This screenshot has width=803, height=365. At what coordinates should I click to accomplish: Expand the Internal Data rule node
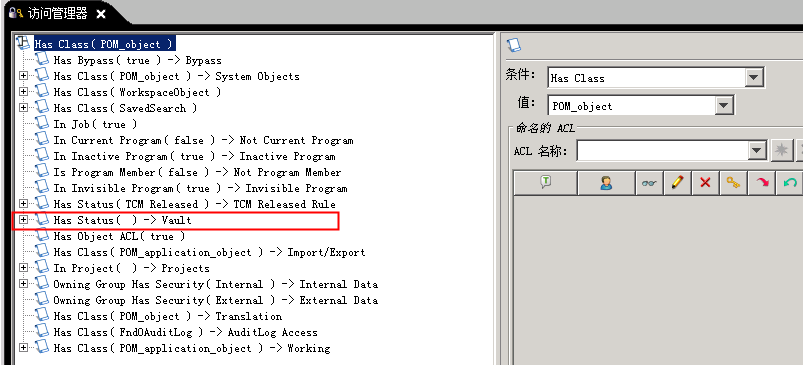click(x=23, y=284)
